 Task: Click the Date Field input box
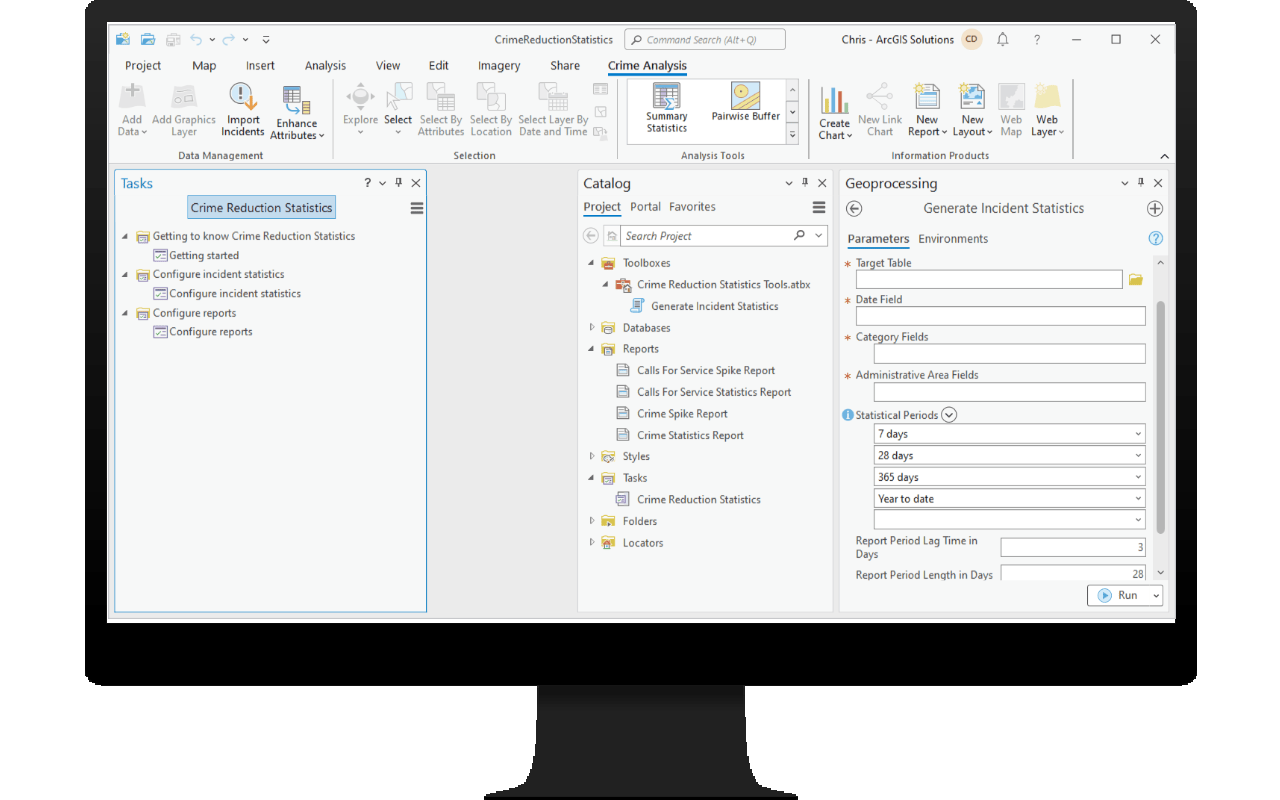point(1000,316)
